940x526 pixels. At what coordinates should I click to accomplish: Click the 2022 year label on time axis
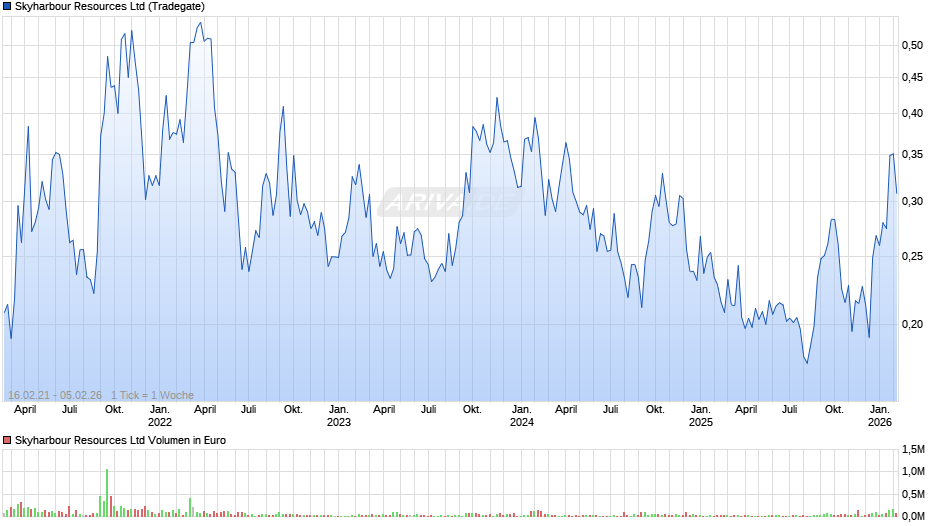pos(159,422)
